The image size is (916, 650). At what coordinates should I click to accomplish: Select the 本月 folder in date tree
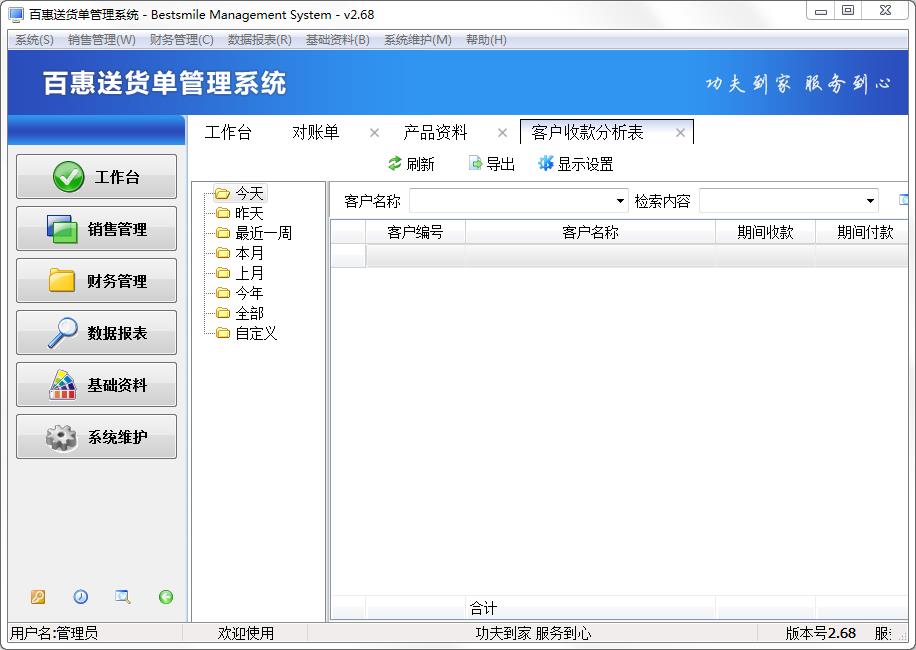pos(249,253)
